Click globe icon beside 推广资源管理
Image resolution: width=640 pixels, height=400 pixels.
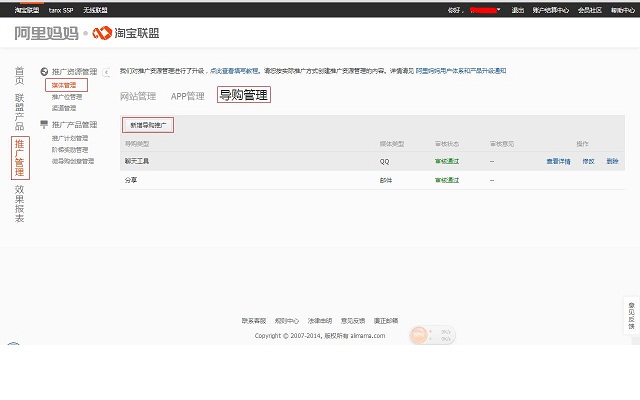pos(44,71)
